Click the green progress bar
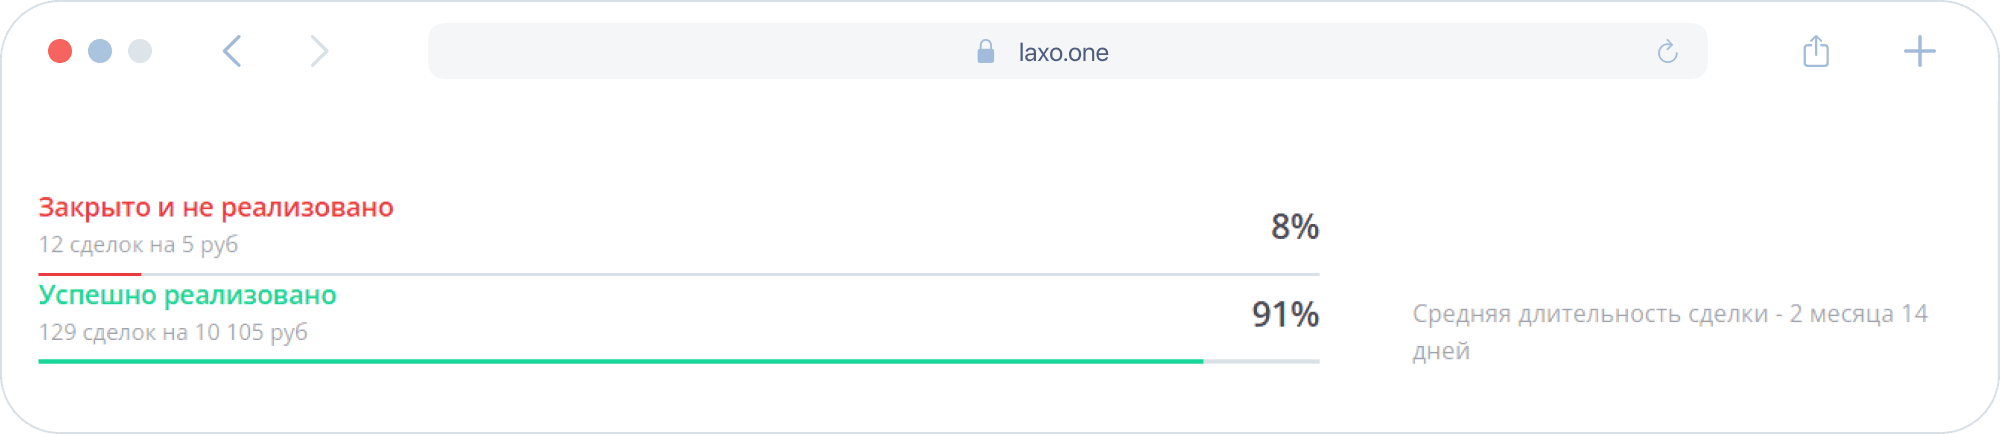This screenshot has width=2000, height=434. (621, 361)
